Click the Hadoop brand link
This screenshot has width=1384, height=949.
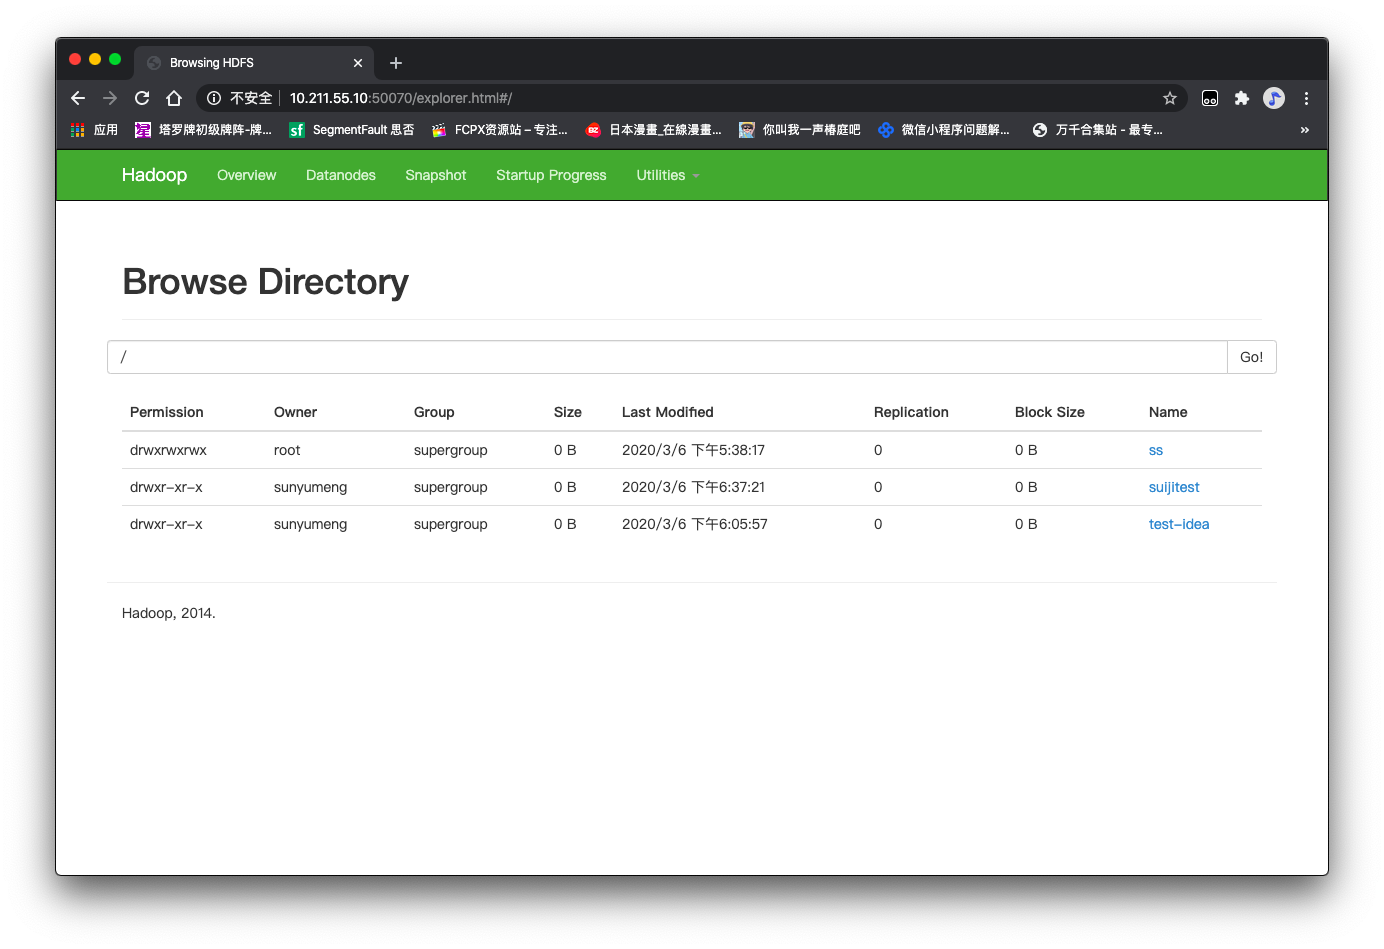(x=154, y=175)
